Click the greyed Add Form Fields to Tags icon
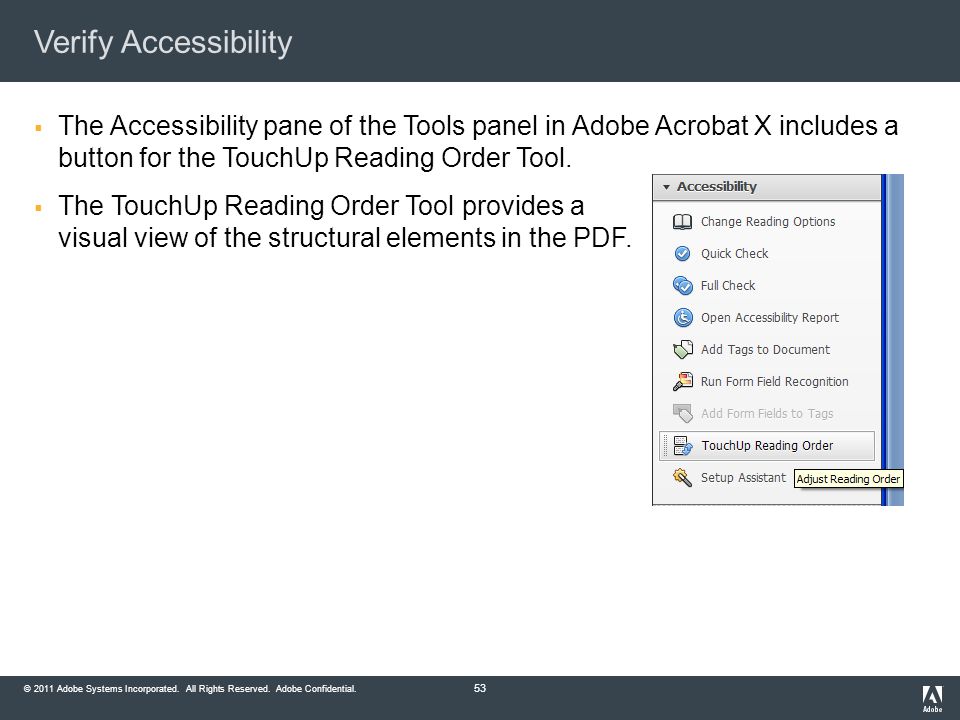This screenshot has width=960, height=720. (x=683, y=413)
